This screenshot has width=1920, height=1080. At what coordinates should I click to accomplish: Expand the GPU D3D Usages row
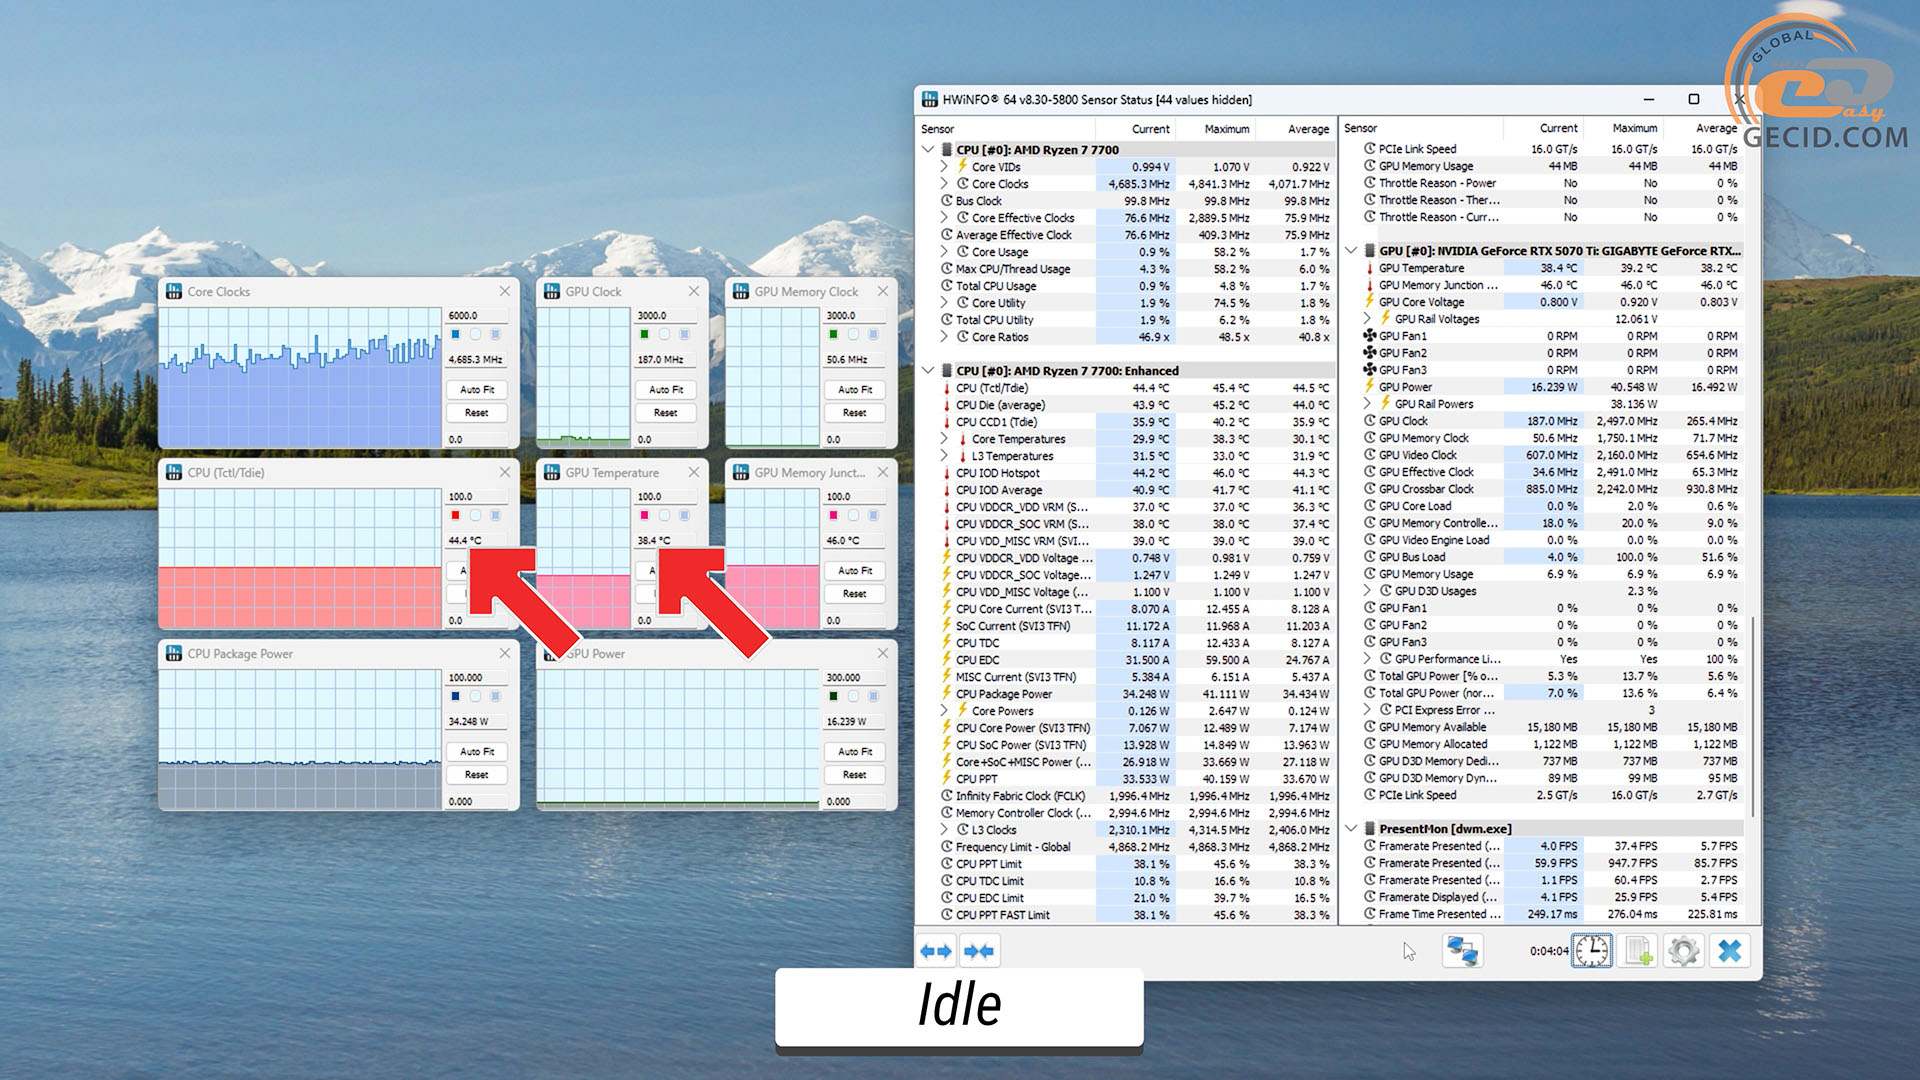click(x=1367, y=591)
